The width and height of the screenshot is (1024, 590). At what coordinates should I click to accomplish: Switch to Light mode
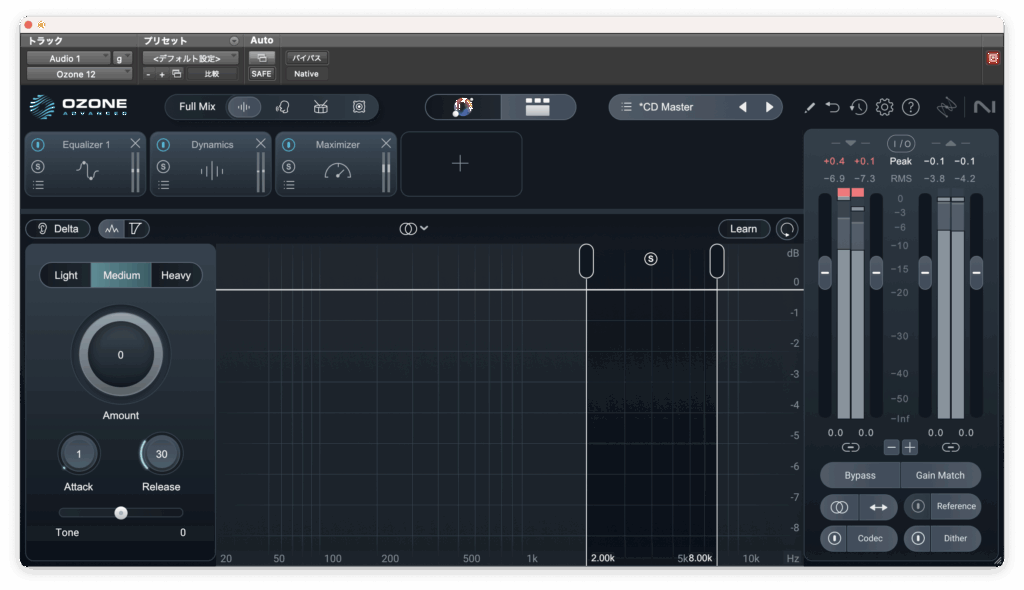click(x=66, y=275)
